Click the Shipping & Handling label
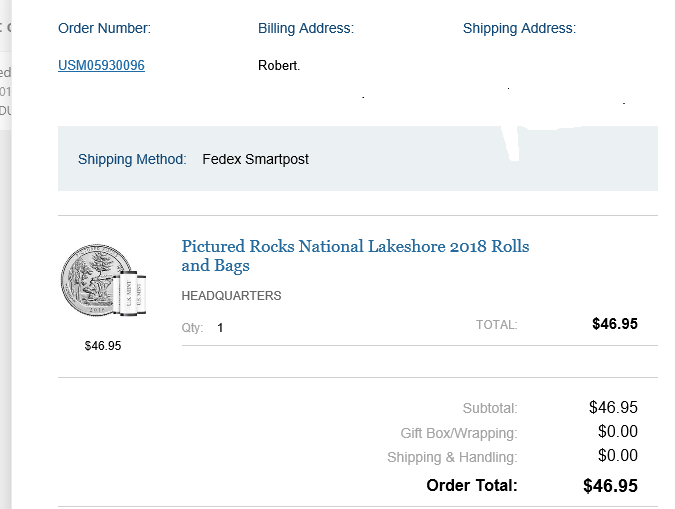 click(452, 457)
